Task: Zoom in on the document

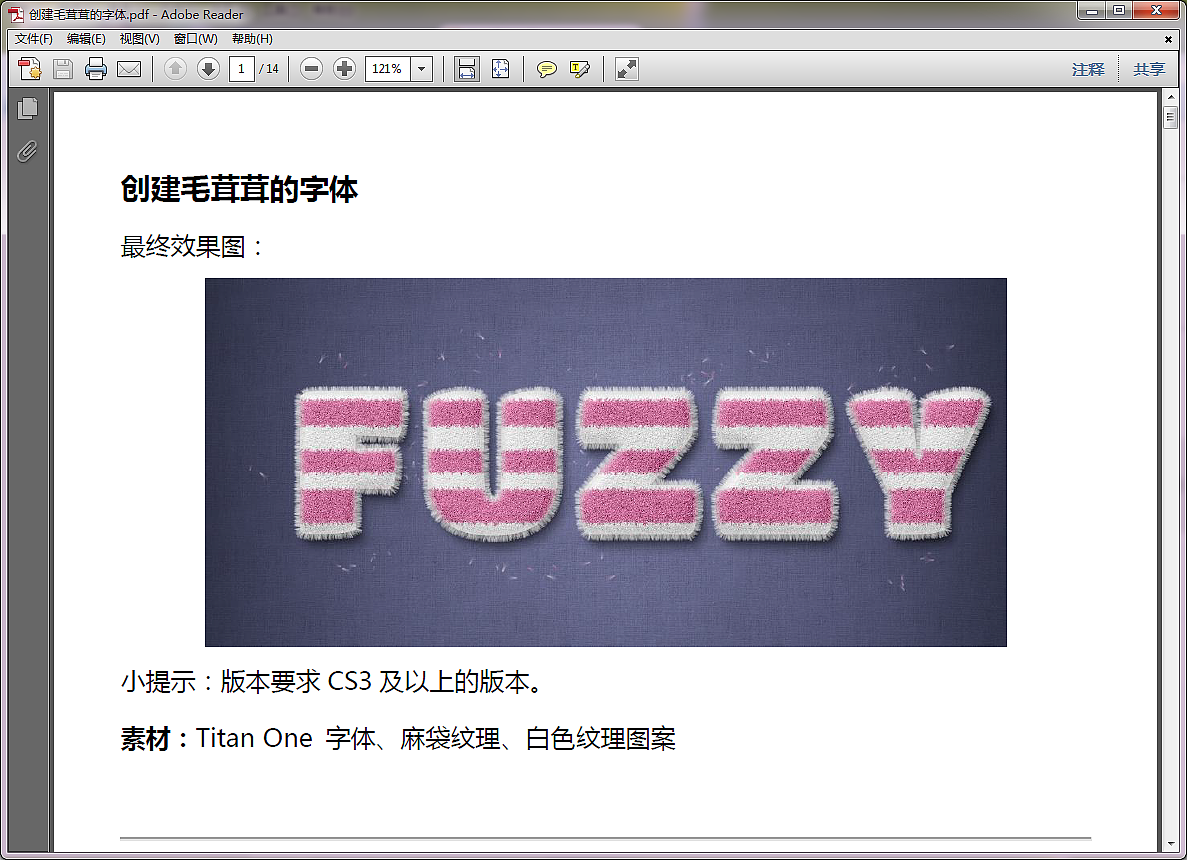Action: pos(343,69)
